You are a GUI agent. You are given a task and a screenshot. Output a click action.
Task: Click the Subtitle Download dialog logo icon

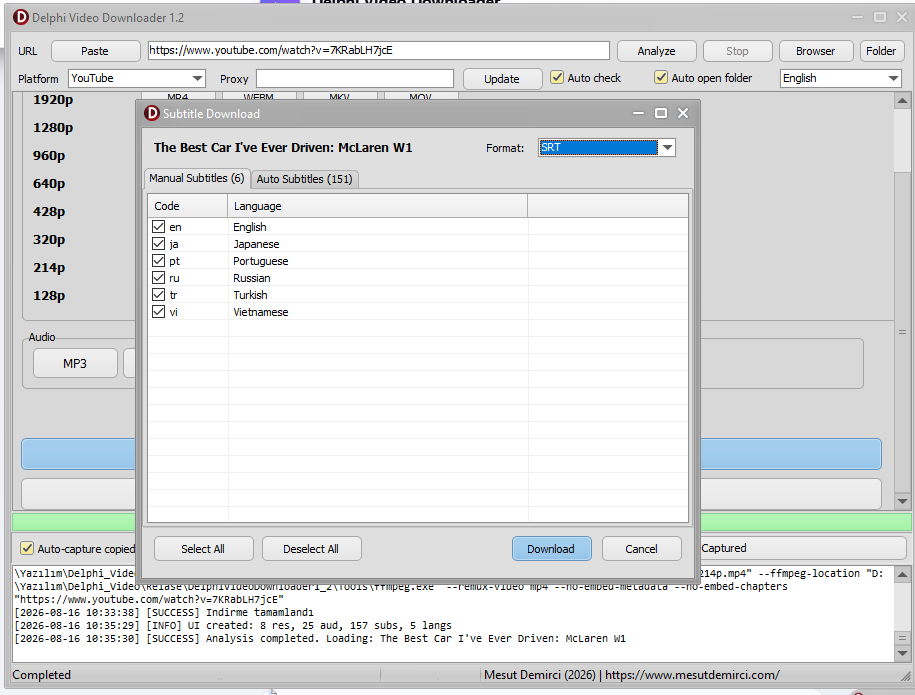pos(152,113)
